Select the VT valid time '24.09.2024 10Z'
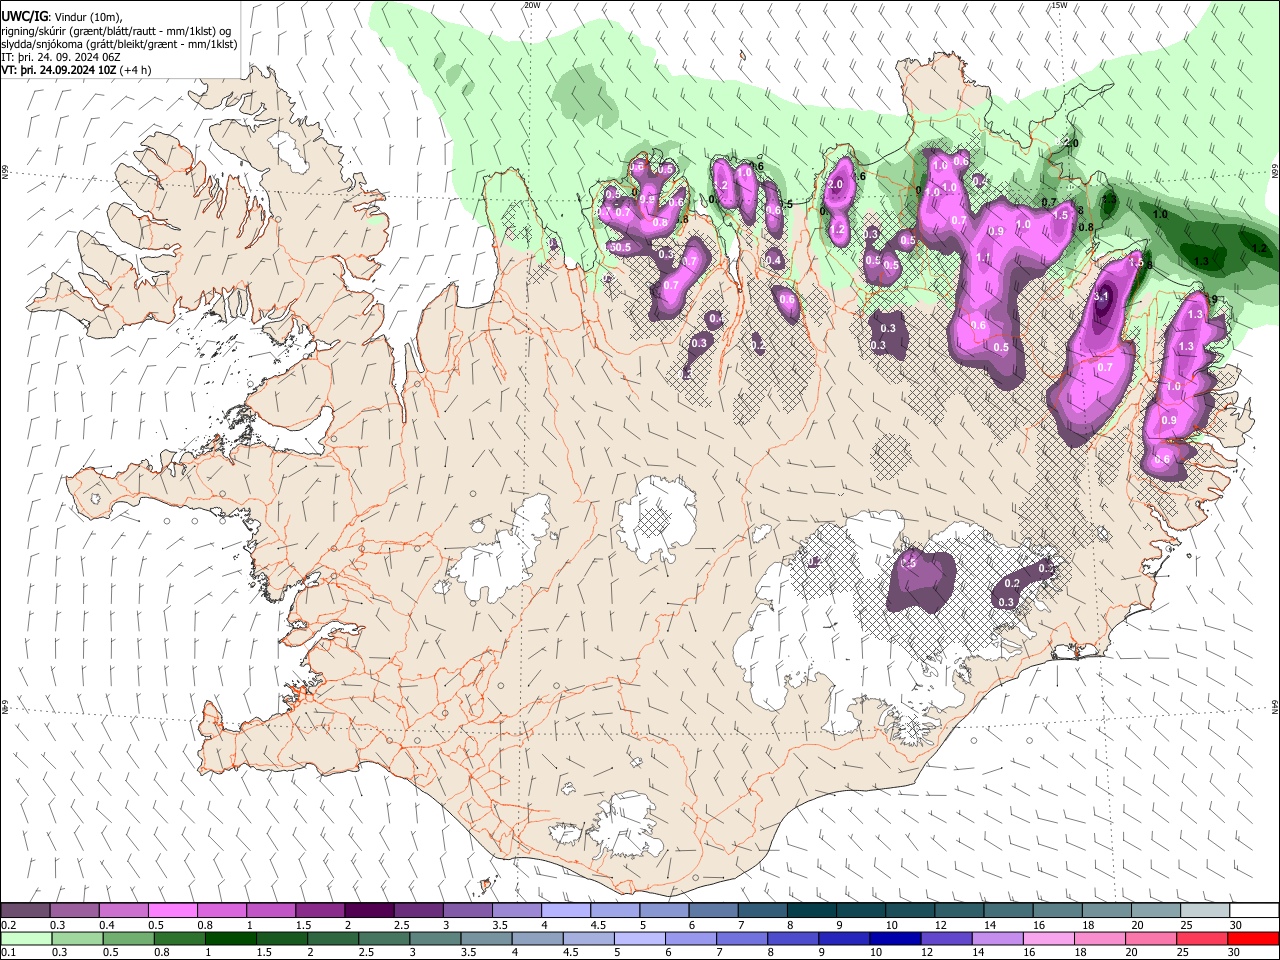The width and height of the screenshot is (1280, 960). click(x=77, y=70)
